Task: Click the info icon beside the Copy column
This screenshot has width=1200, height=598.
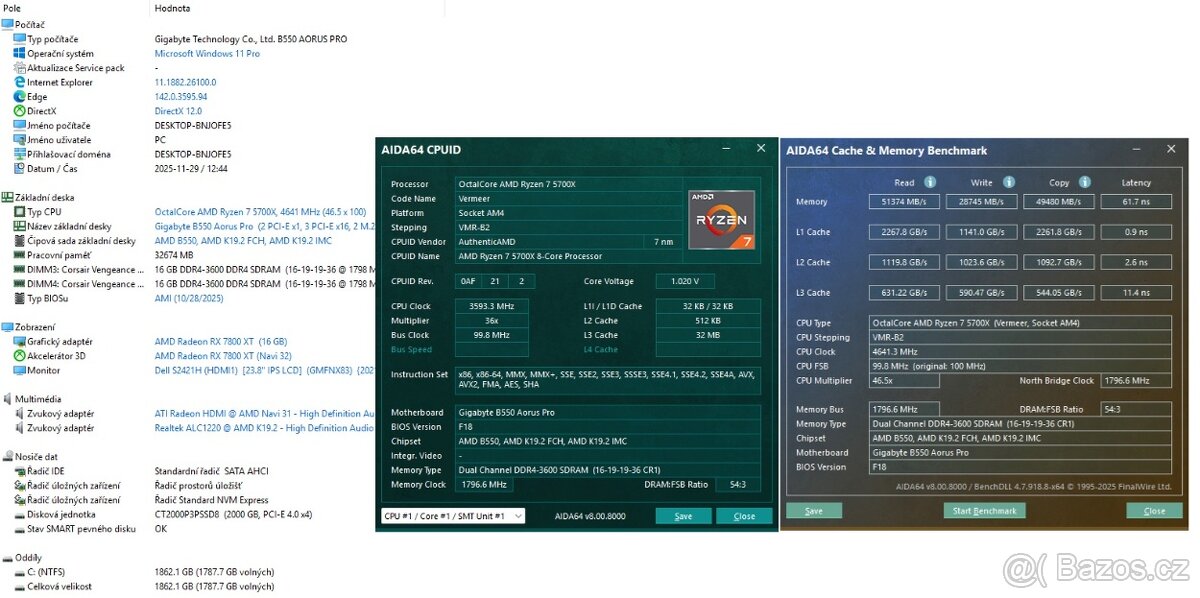Action: (x=1085, y=182)
